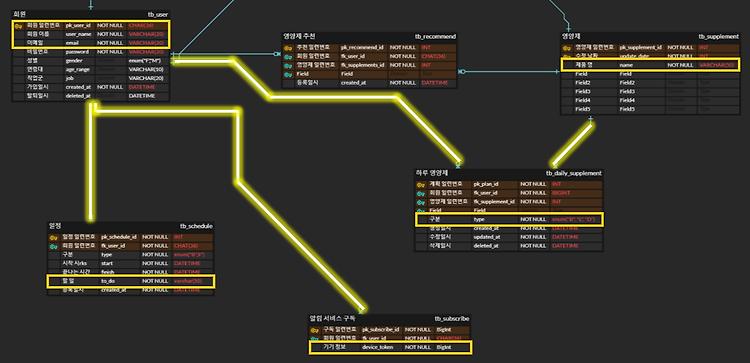Image resolution: width=750 pixels, height=363 pixels.
Task: Click the primary key icon beside pk_supplement_id
Action: [x=567, y=48]
